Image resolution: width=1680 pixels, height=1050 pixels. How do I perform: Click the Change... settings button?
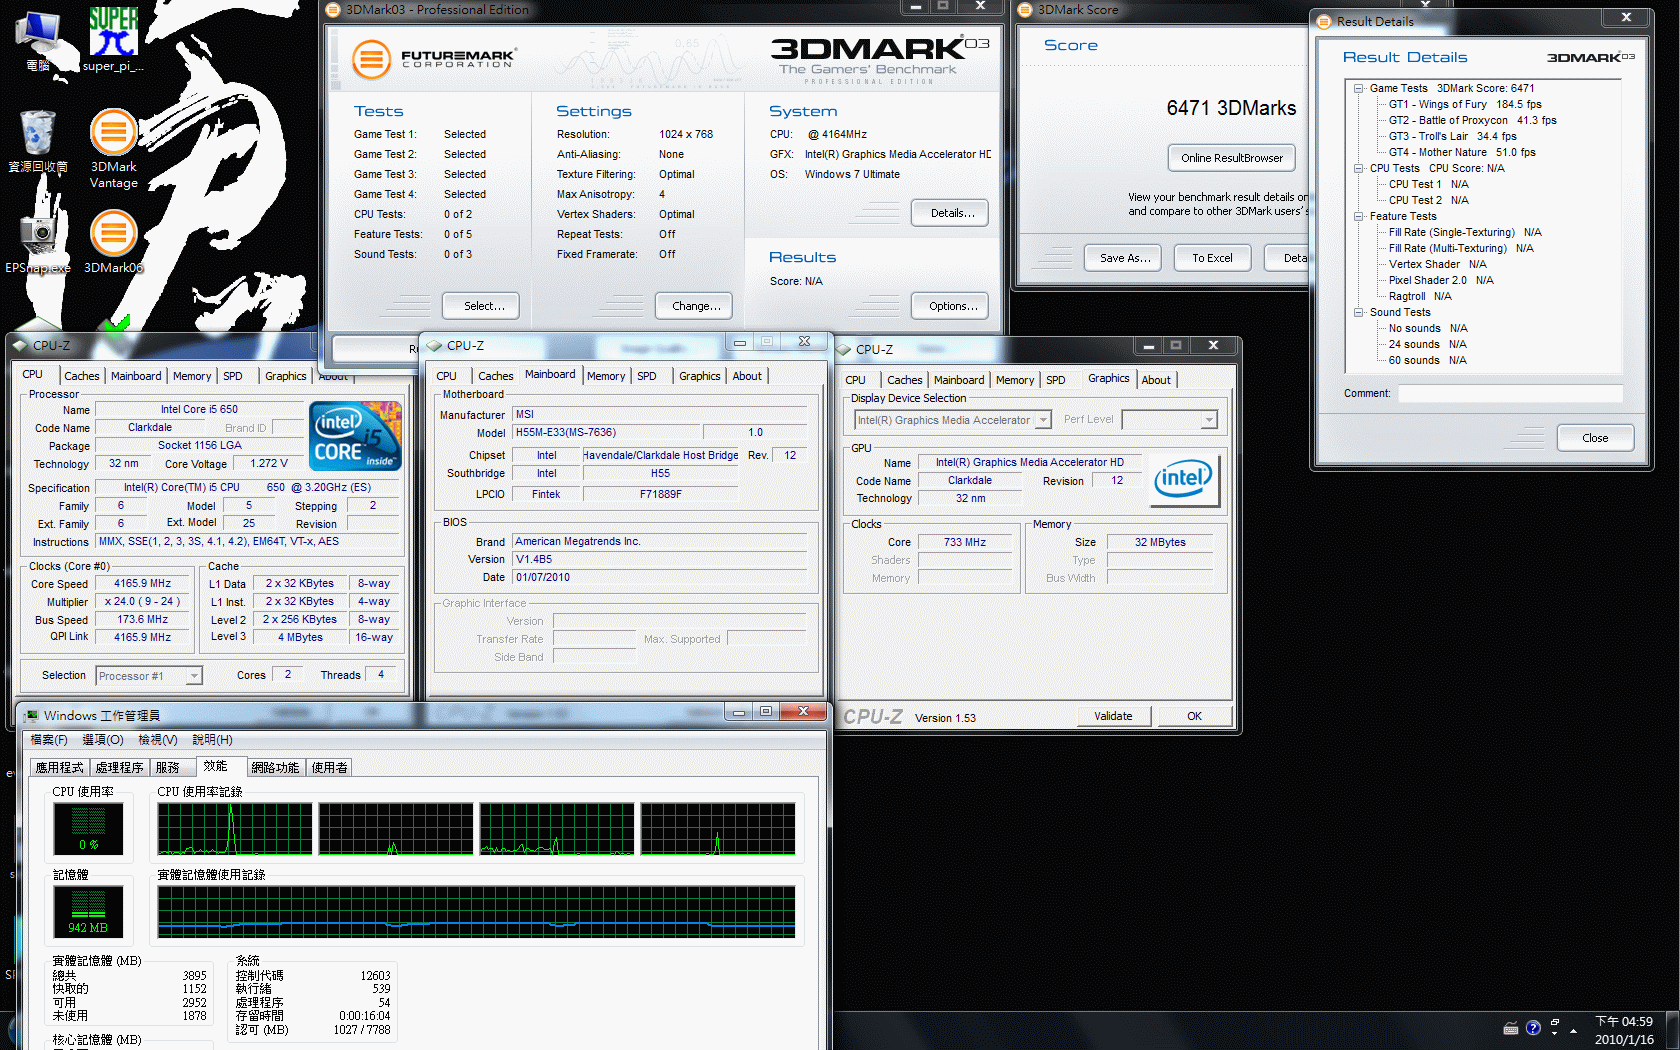[695, 306]
